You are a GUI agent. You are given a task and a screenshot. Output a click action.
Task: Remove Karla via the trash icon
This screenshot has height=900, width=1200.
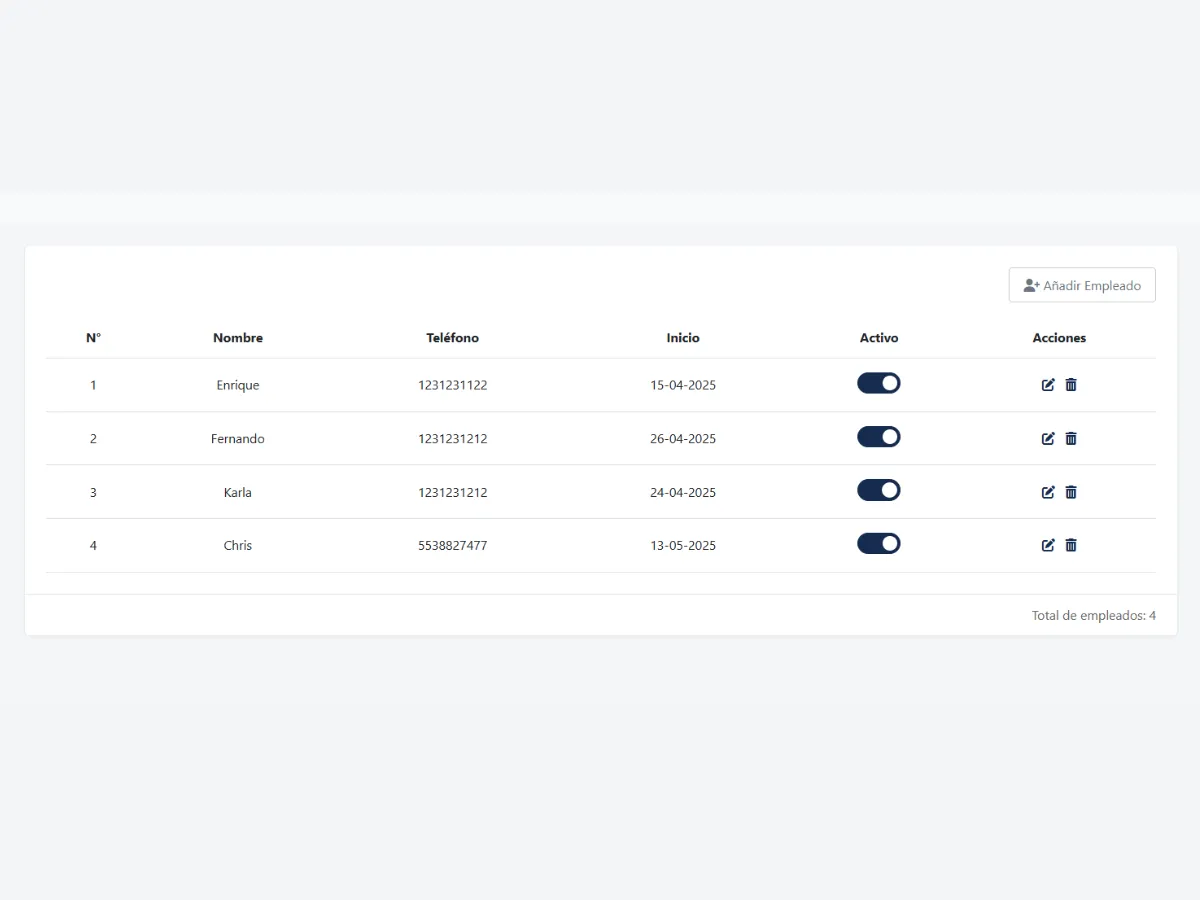(1071, 492)
